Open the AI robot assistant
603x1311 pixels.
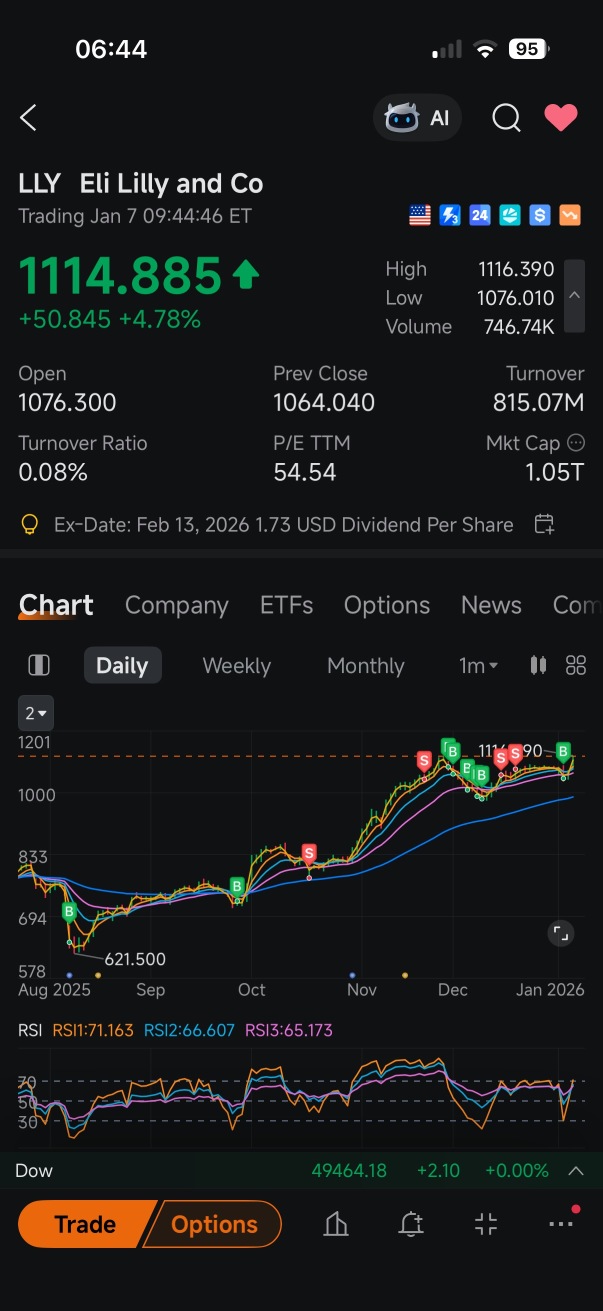pos(417,118)
